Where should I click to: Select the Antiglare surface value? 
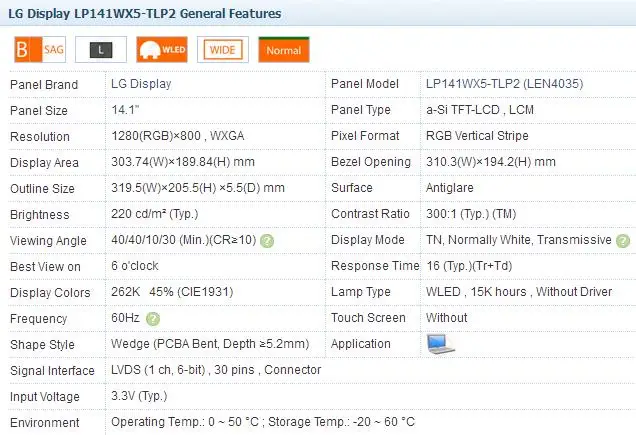[x=449, y=188]
